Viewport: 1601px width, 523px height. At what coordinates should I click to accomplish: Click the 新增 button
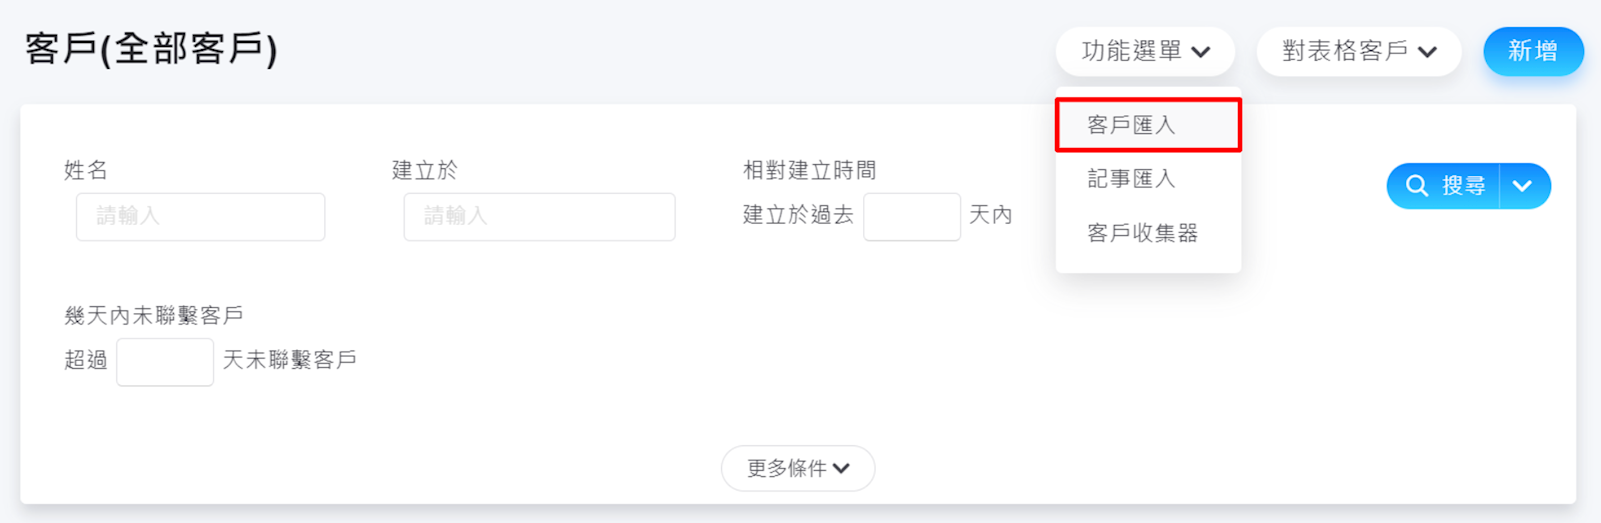coord(1533,51)
